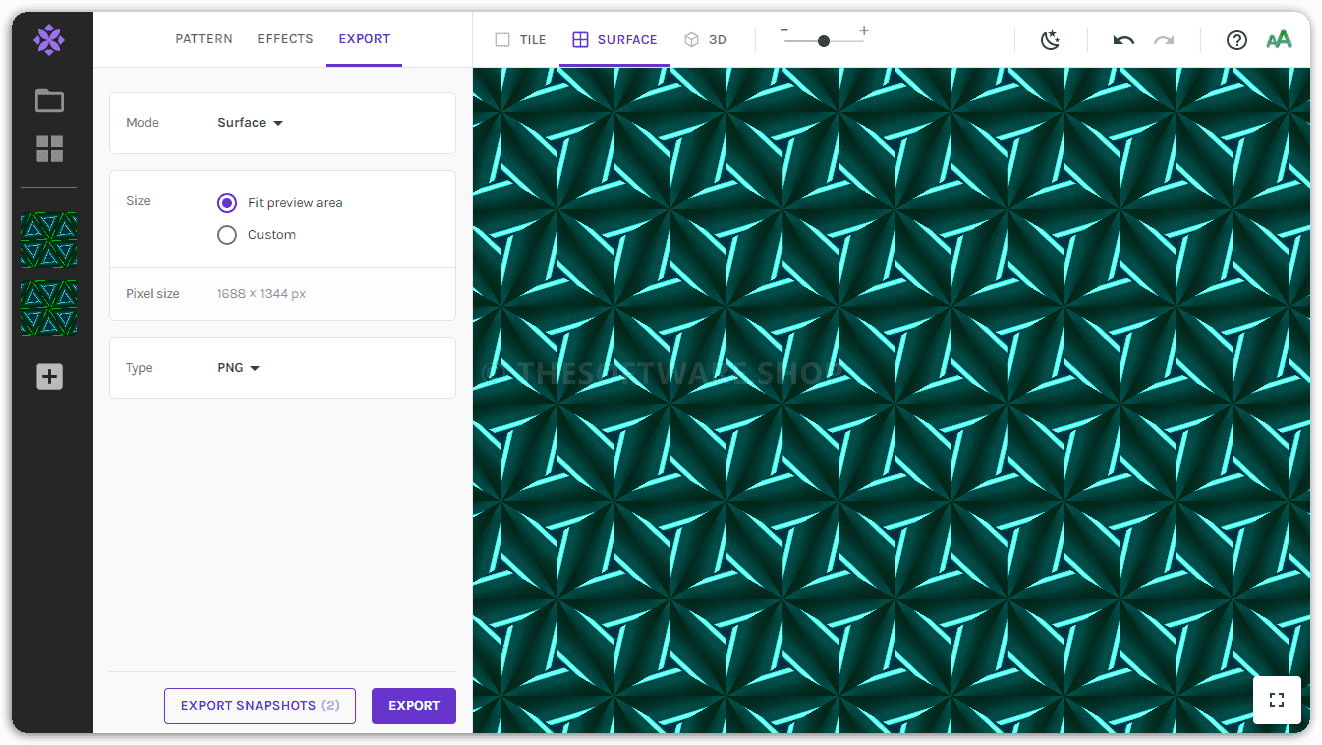Viewport: 1322px width, 745px height.
Task: Enter fullscreen preview mode
Action: [1277, 700]
